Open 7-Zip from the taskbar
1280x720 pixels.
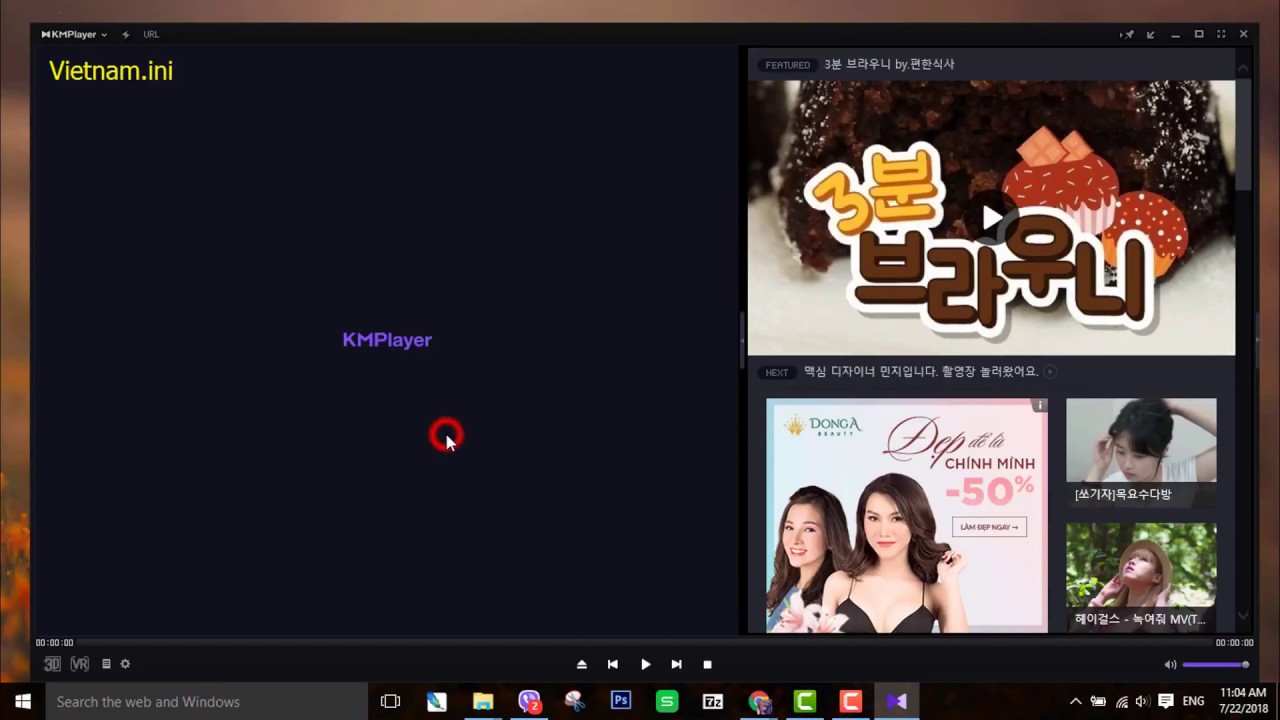(713, 701)
